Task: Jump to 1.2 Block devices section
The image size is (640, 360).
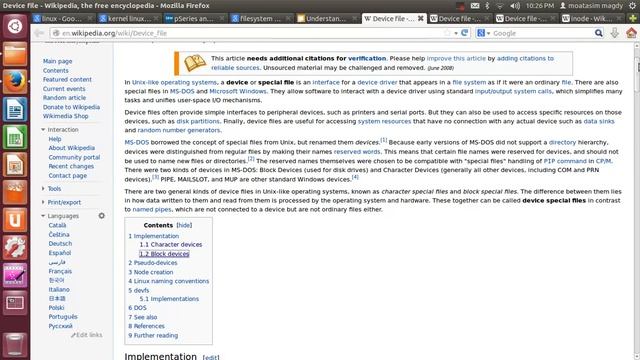Action: [x=164, y=254]
